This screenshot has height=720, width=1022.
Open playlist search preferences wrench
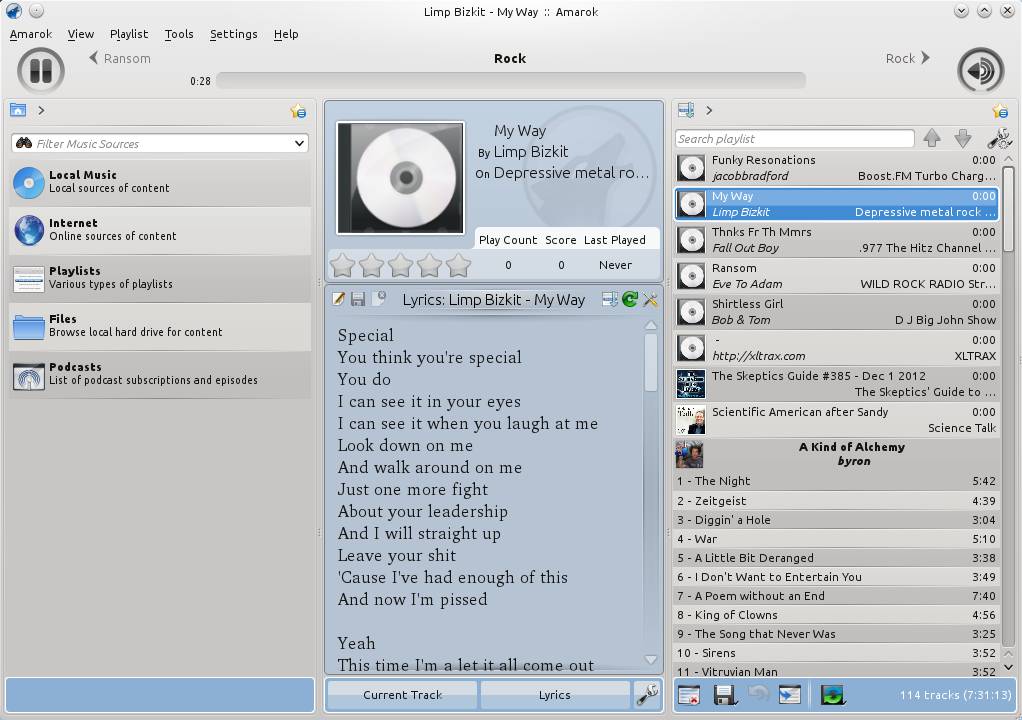coord(999,138)
